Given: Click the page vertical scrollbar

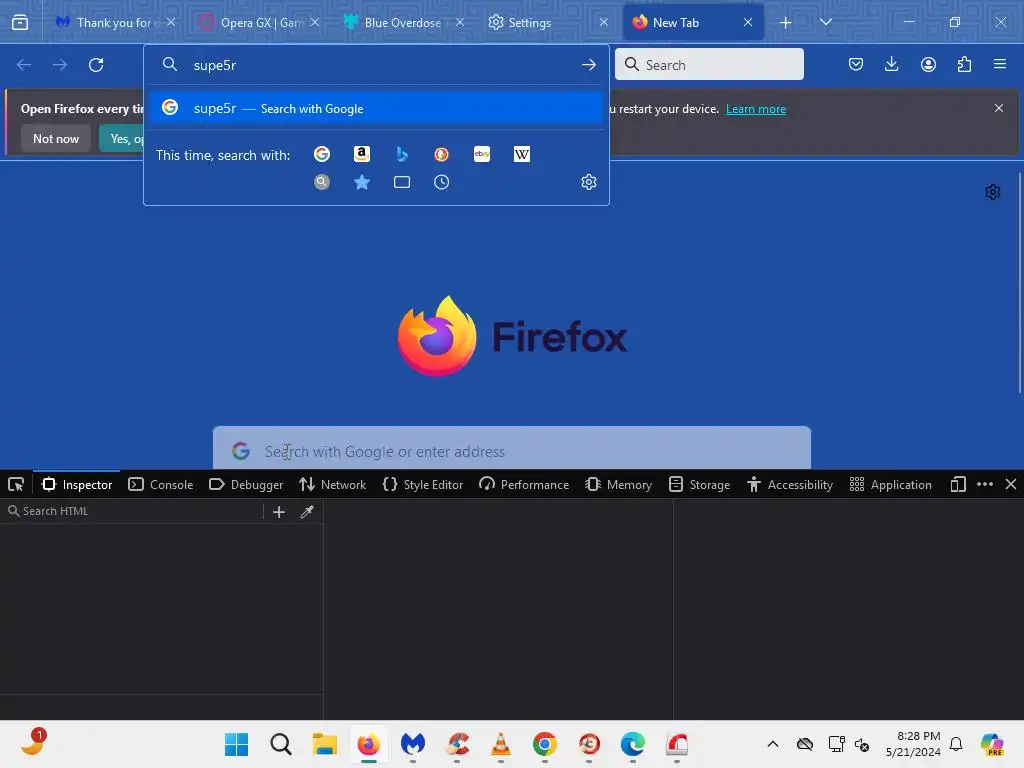Looking at the screenshot, I should (x=1019, y=284).
